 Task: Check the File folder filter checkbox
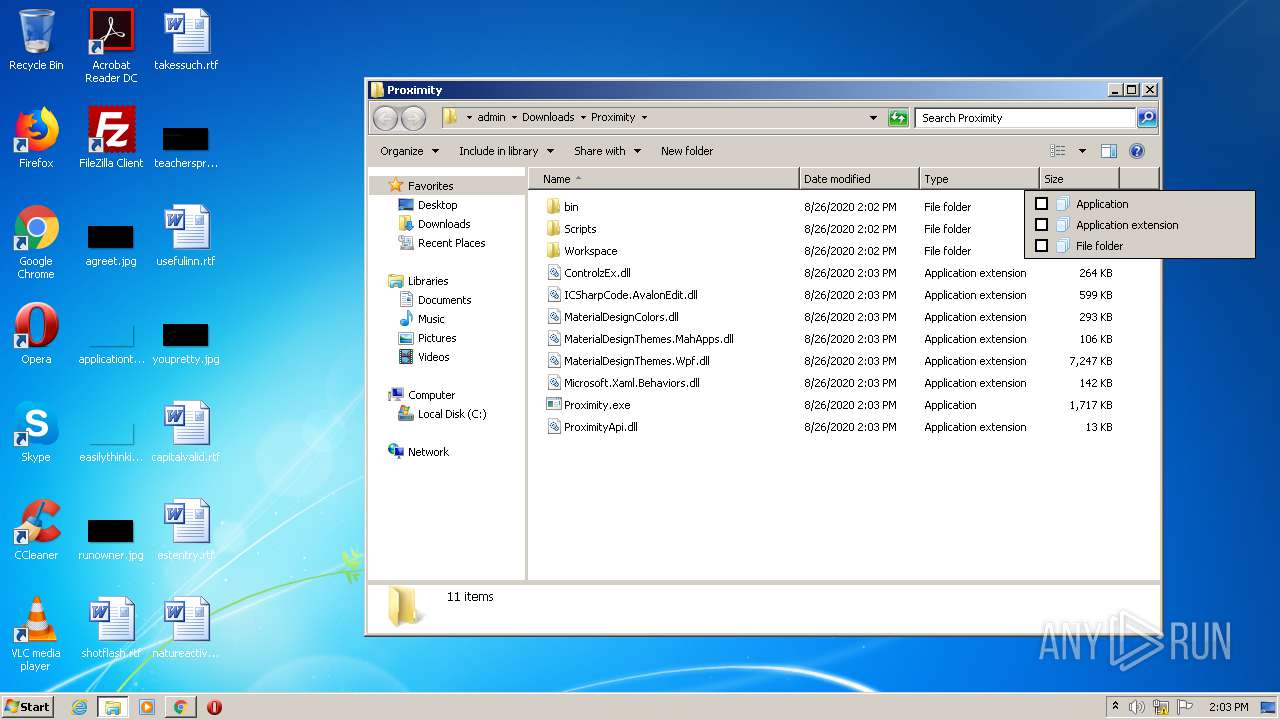[1041, 246]
